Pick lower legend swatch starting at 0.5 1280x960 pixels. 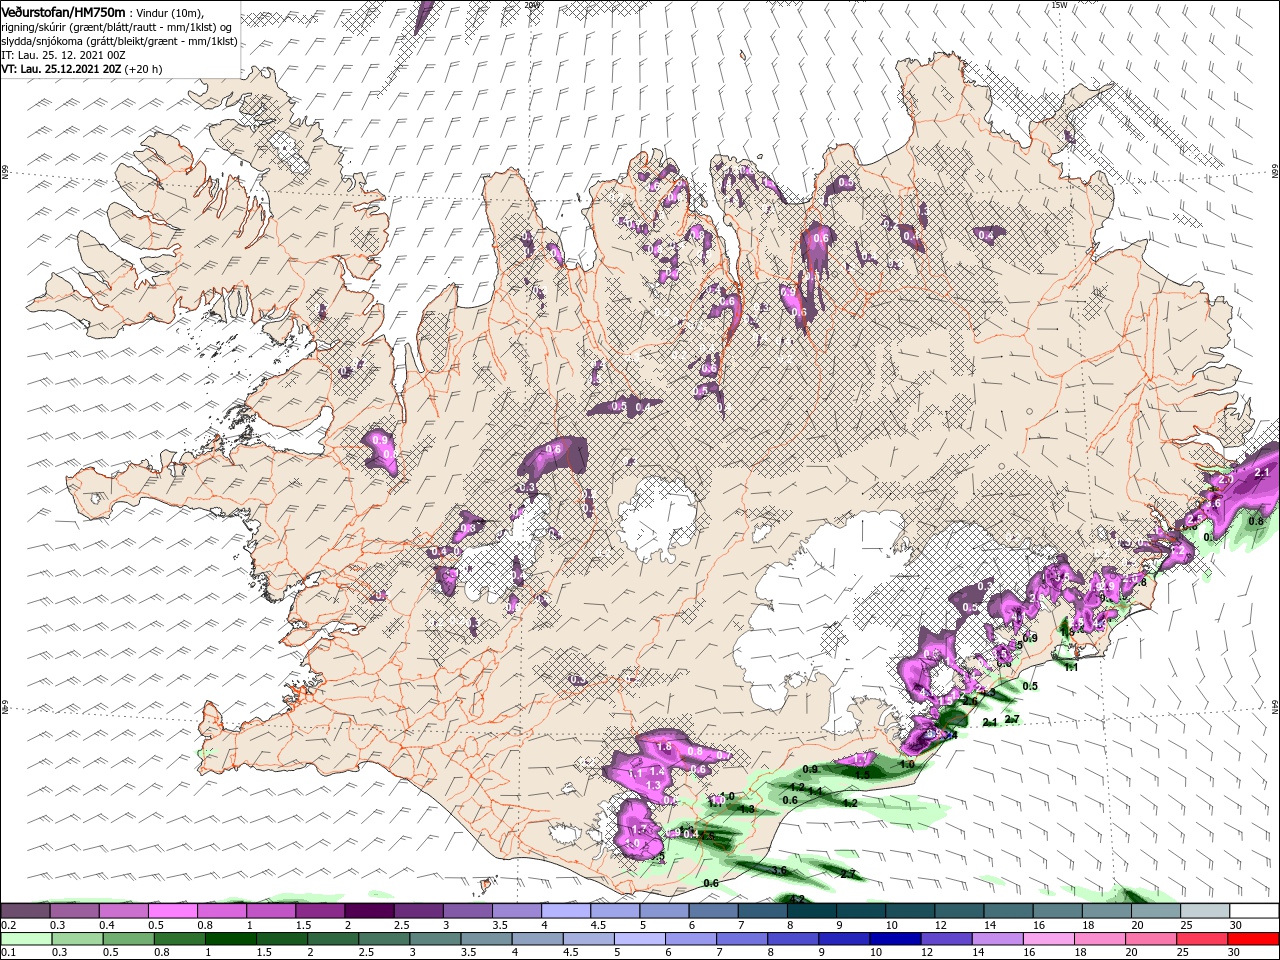[x=128, y=939]
